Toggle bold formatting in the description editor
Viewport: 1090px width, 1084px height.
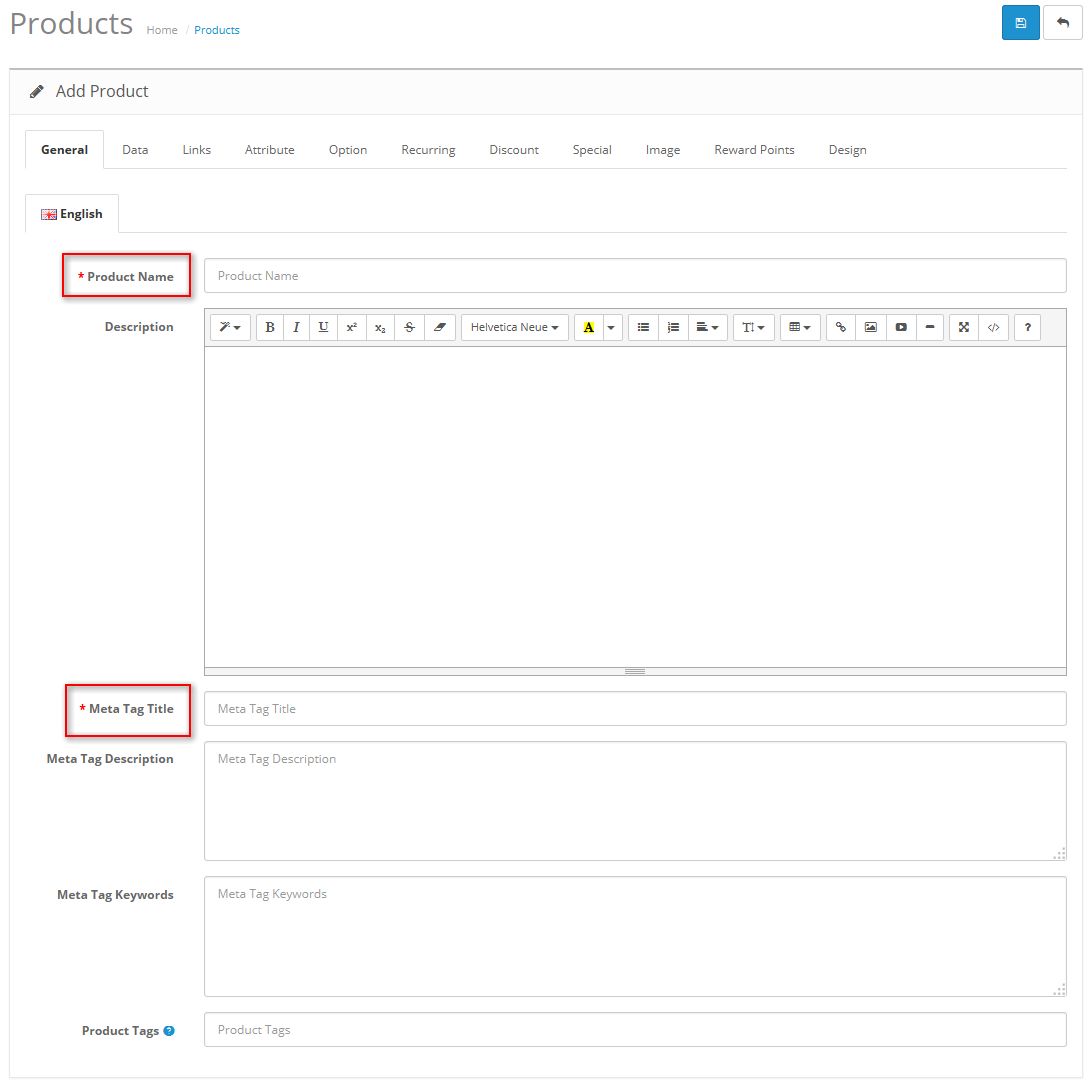click(269, 327)
